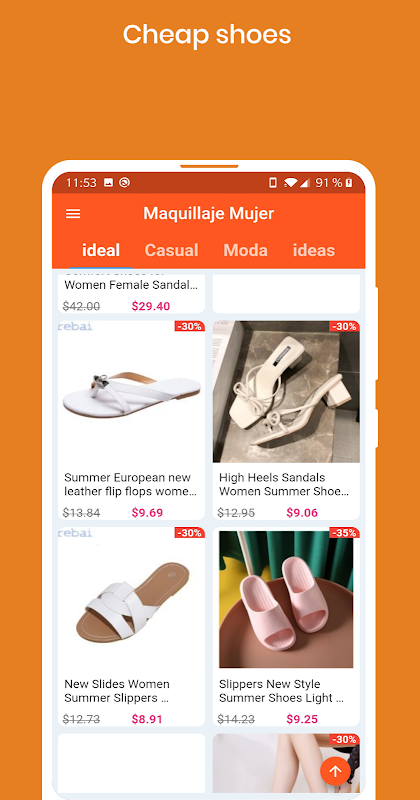Open the hamburger navigation menu
420x800 pixels.
(x=73, y=213)
